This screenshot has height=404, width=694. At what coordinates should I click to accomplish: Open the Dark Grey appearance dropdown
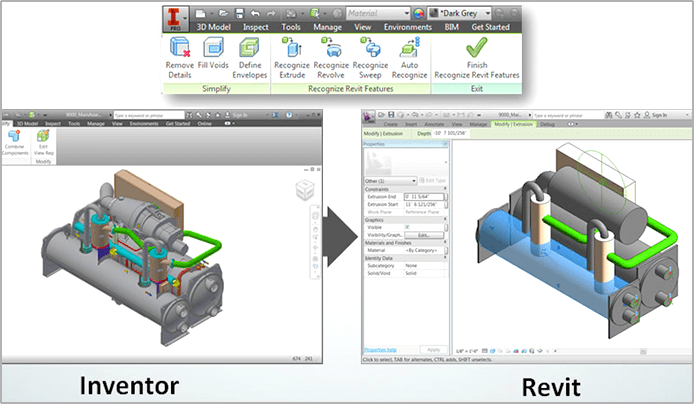point(460,13)
